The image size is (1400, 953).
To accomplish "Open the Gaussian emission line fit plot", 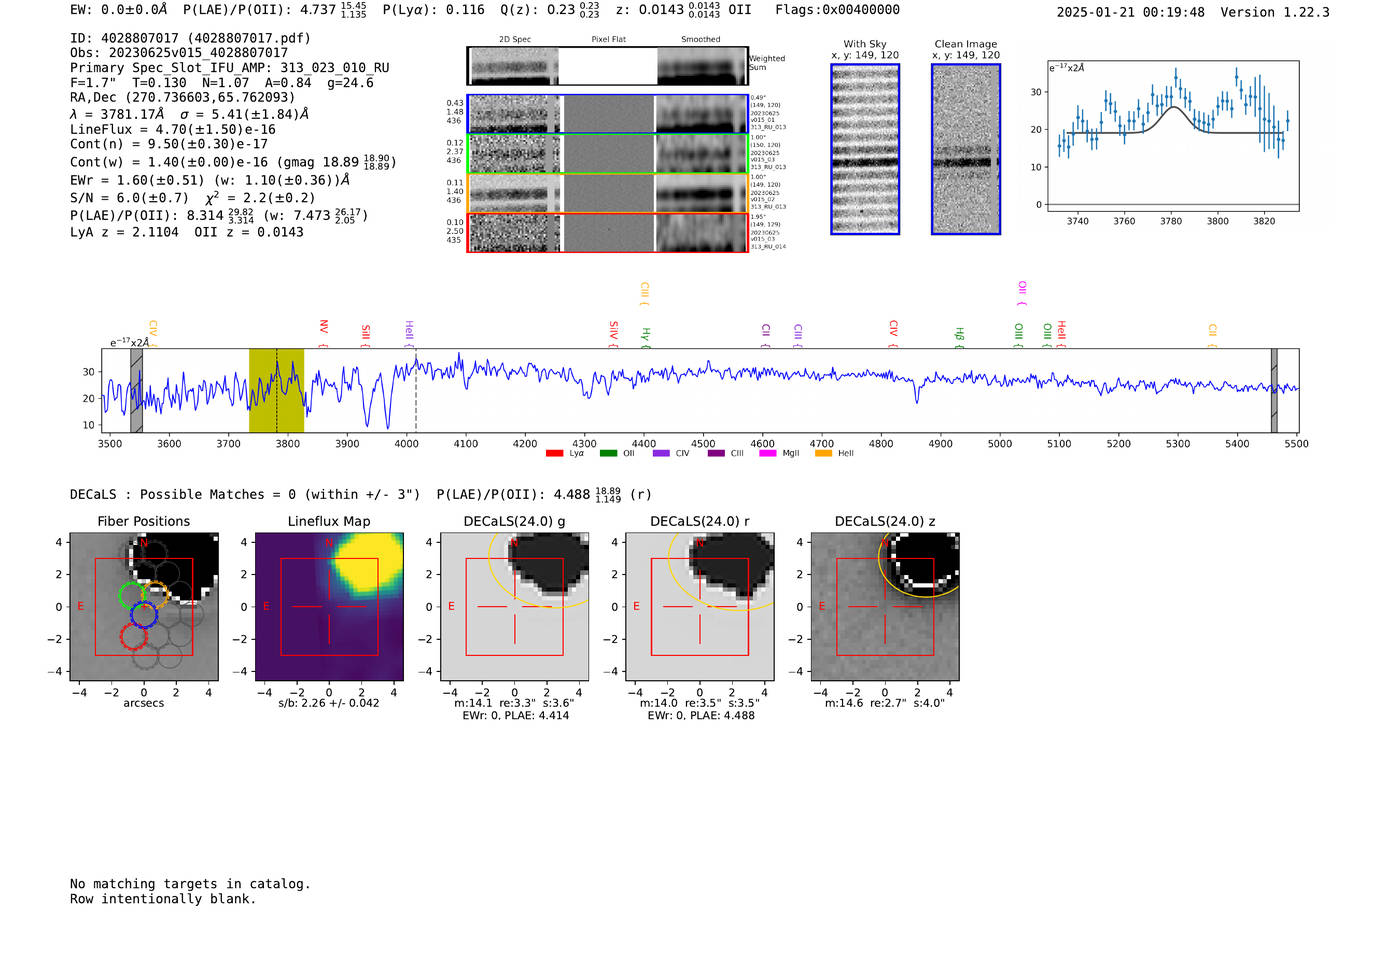I will pos(1173,137).
